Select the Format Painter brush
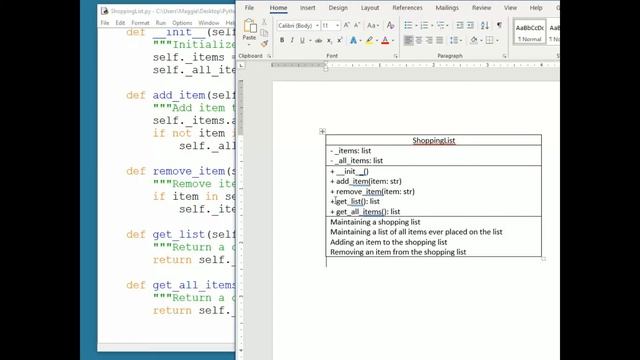This screenshot has width=640, height=360. pos(264,43)
